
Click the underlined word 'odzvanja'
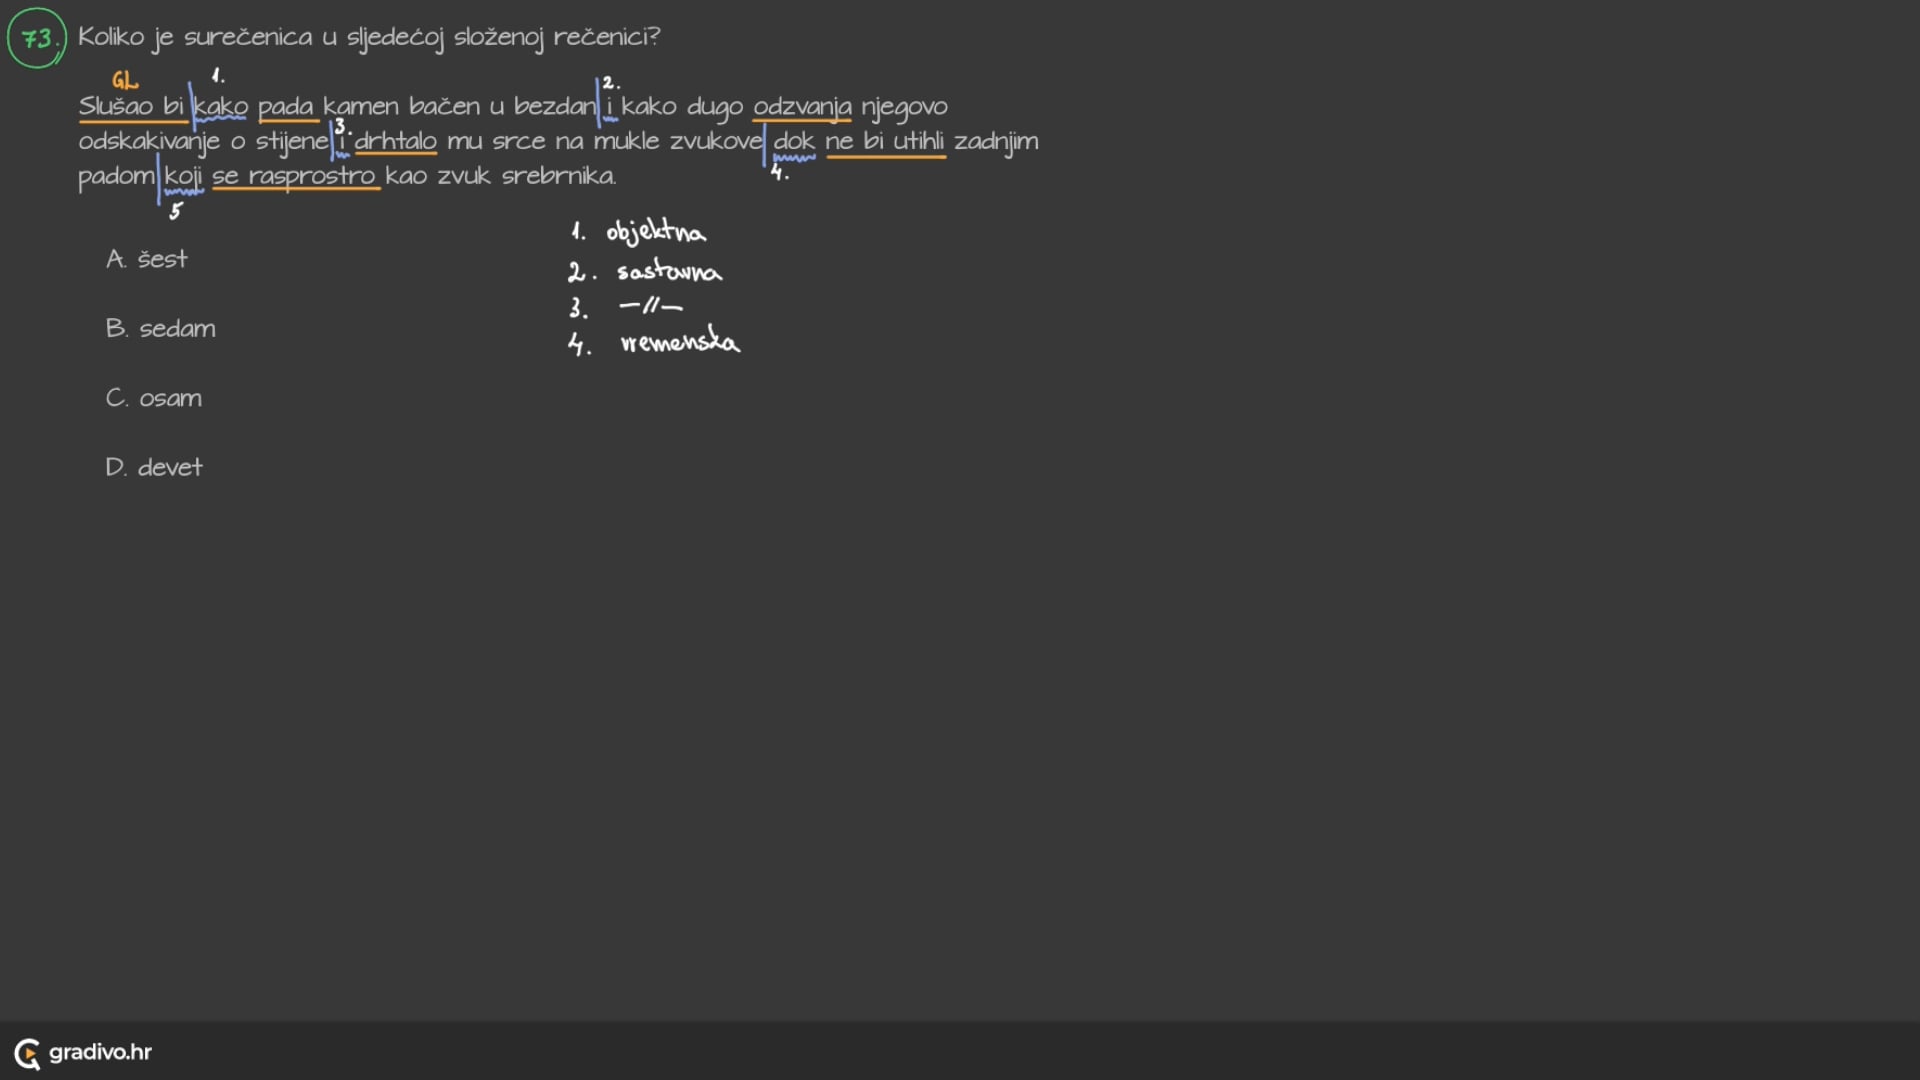click(x=802, y=106)
